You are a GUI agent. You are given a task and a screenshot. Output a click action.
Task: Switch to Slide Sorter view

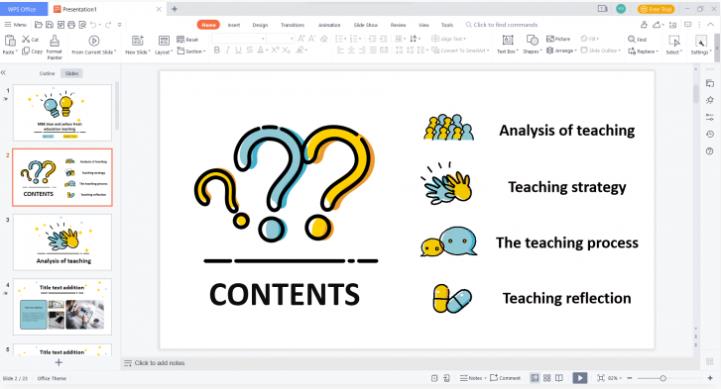click(x=547, y=378)
